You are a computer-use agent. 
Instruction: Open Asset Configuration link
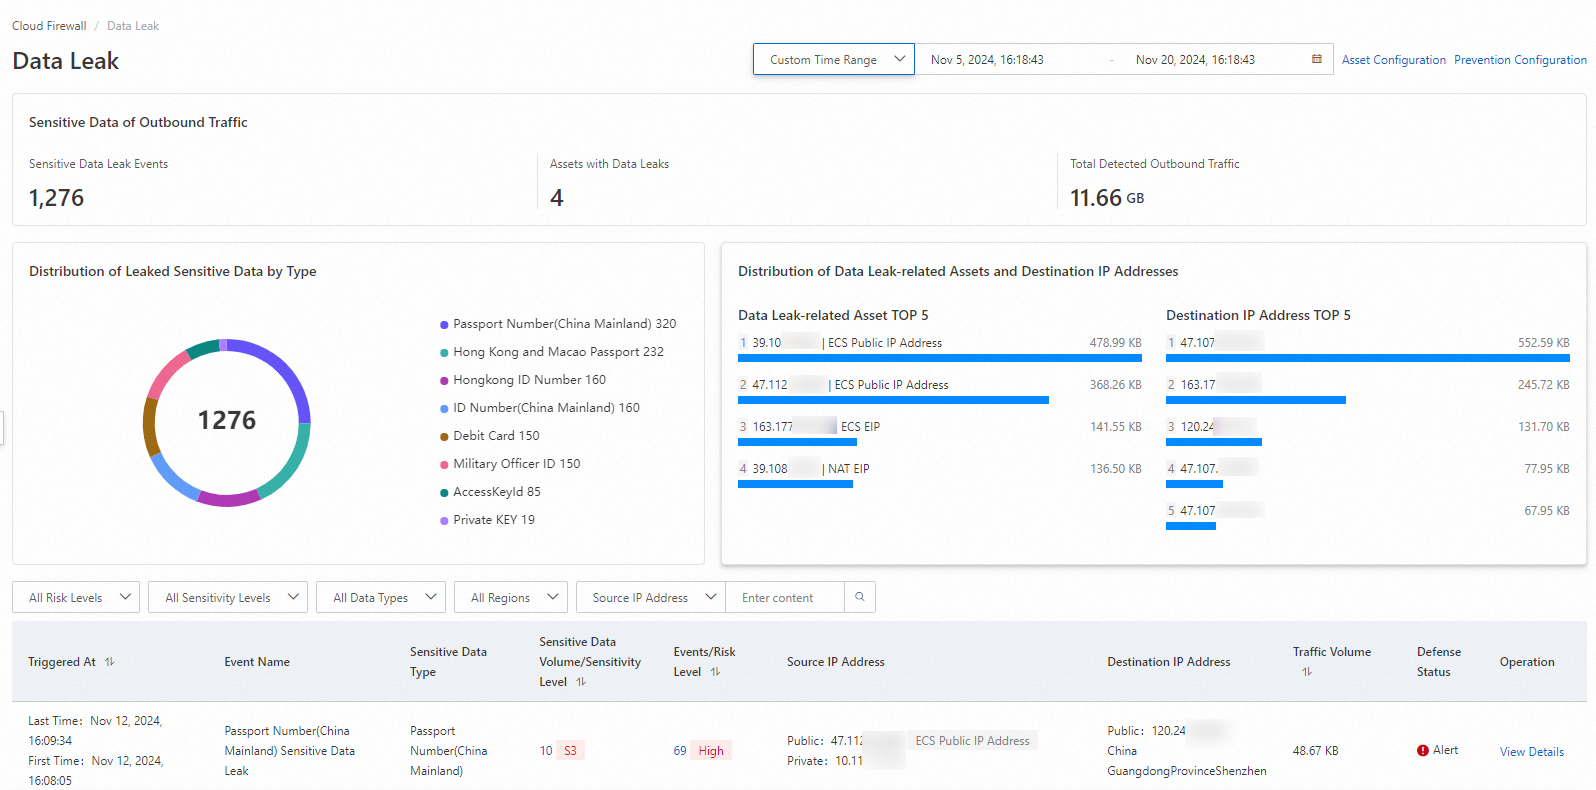tap(1393, 60)
